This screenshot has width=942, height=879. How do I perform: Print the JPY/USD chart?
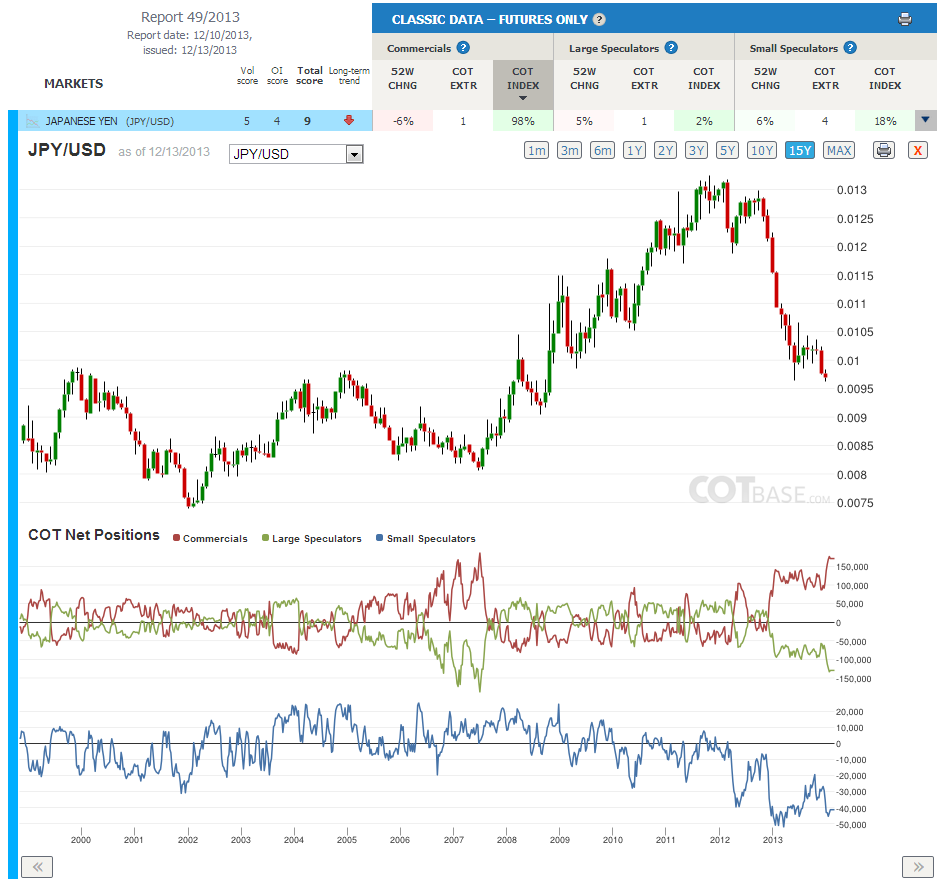pyautogui.click(x=884, y=150)
